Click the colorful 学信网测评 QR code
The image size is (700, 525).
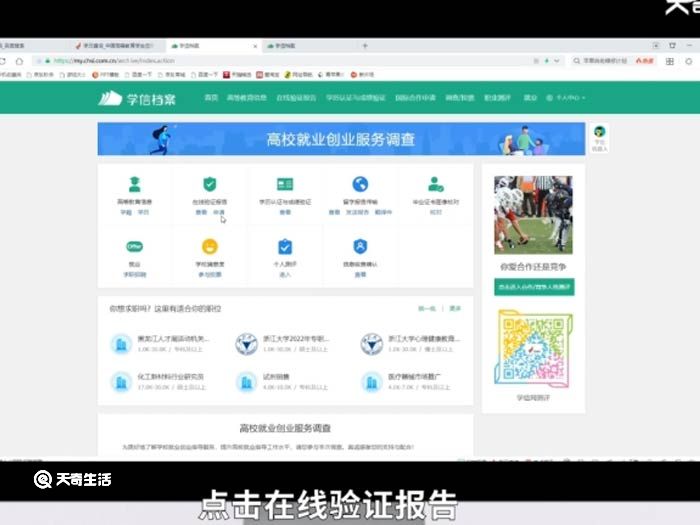click(533, 348)
